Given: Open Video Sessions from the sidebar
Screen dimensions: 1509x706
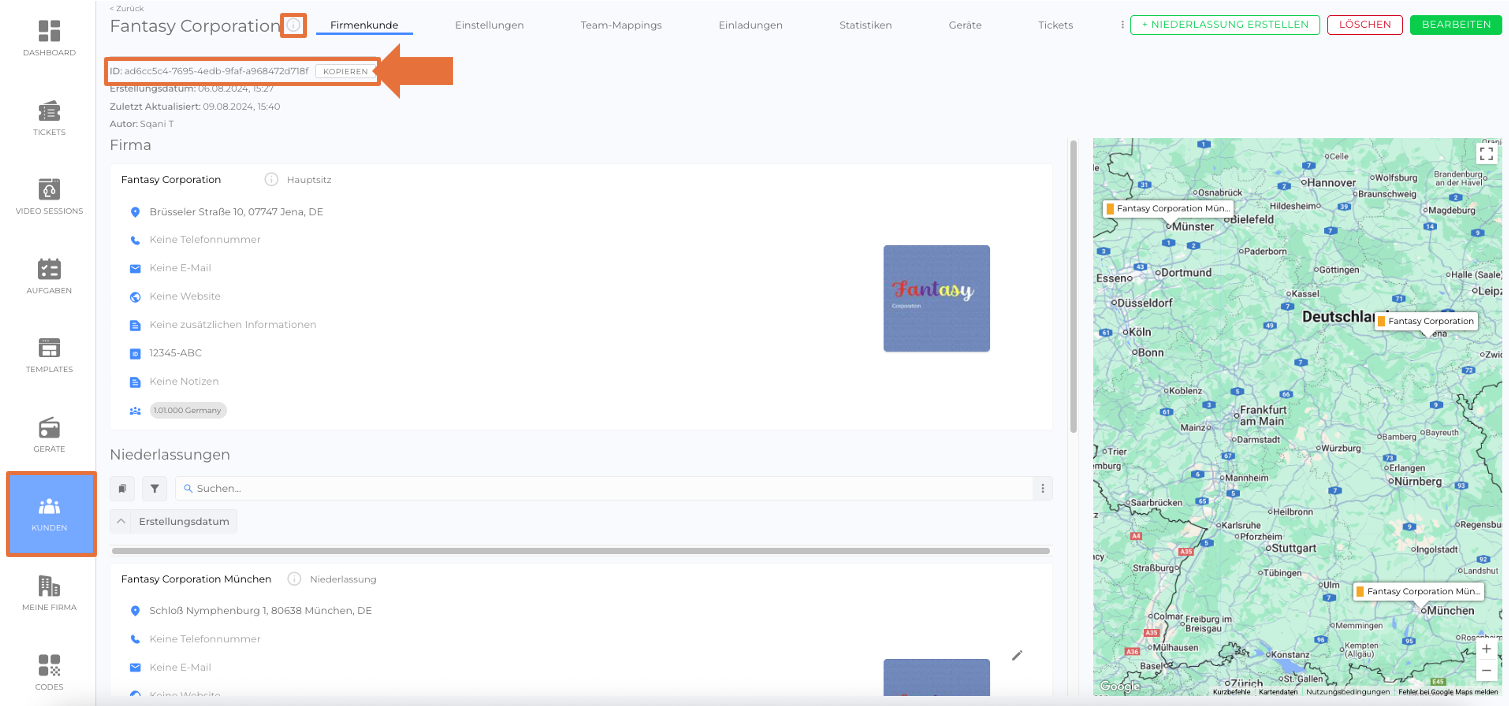Looking at the screenshot, I should tap(49, 196).
